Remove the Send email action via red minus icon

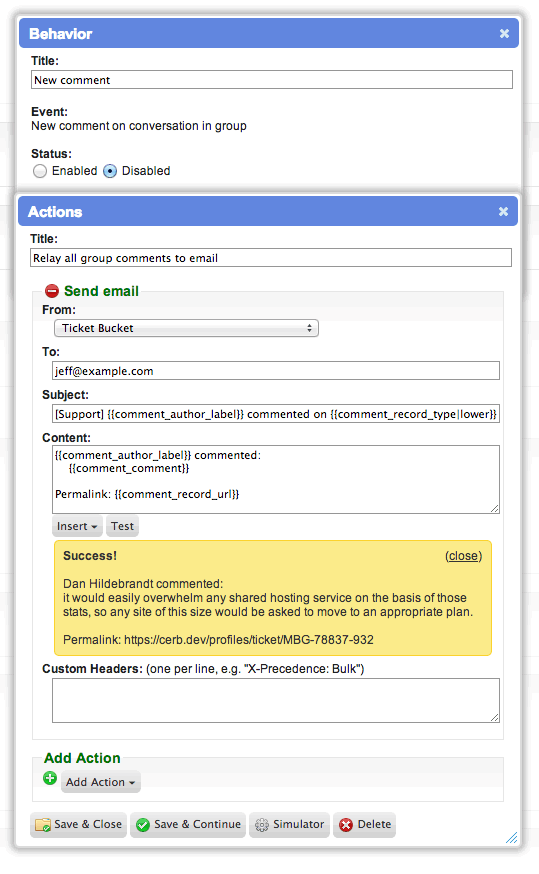point(52,291)
